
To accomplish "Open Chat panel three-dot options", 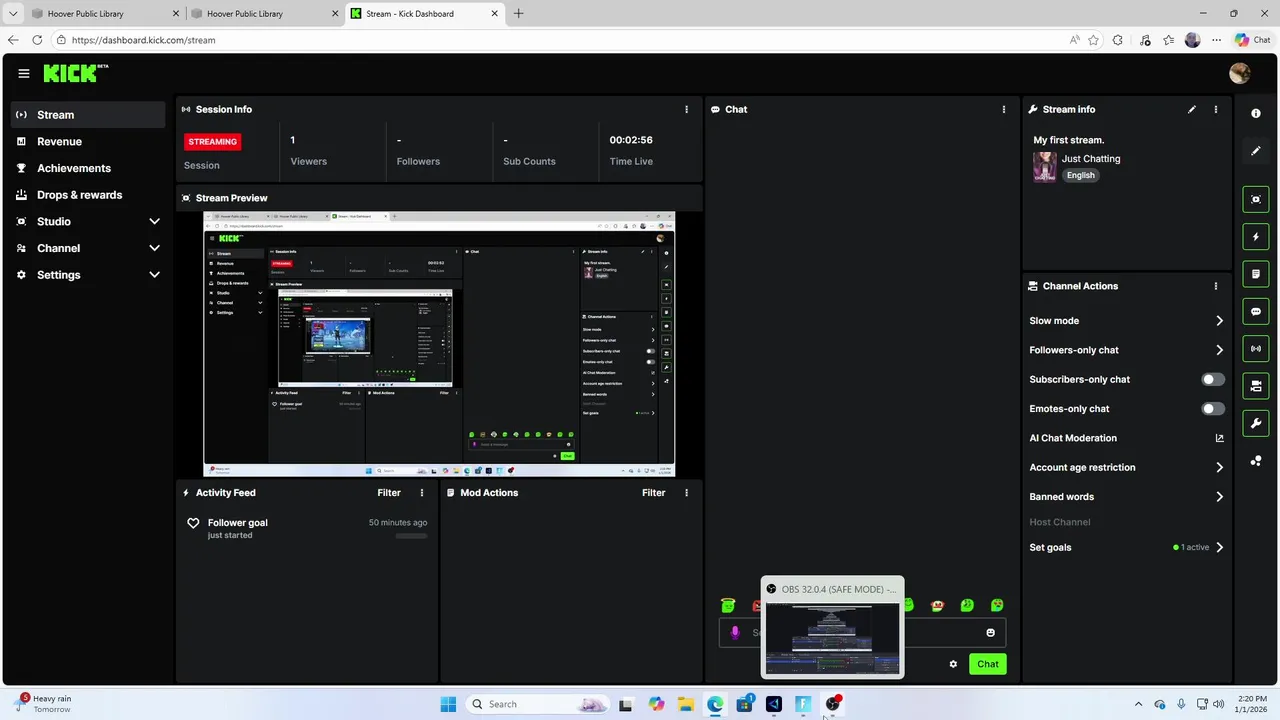I will [1004, 109].
